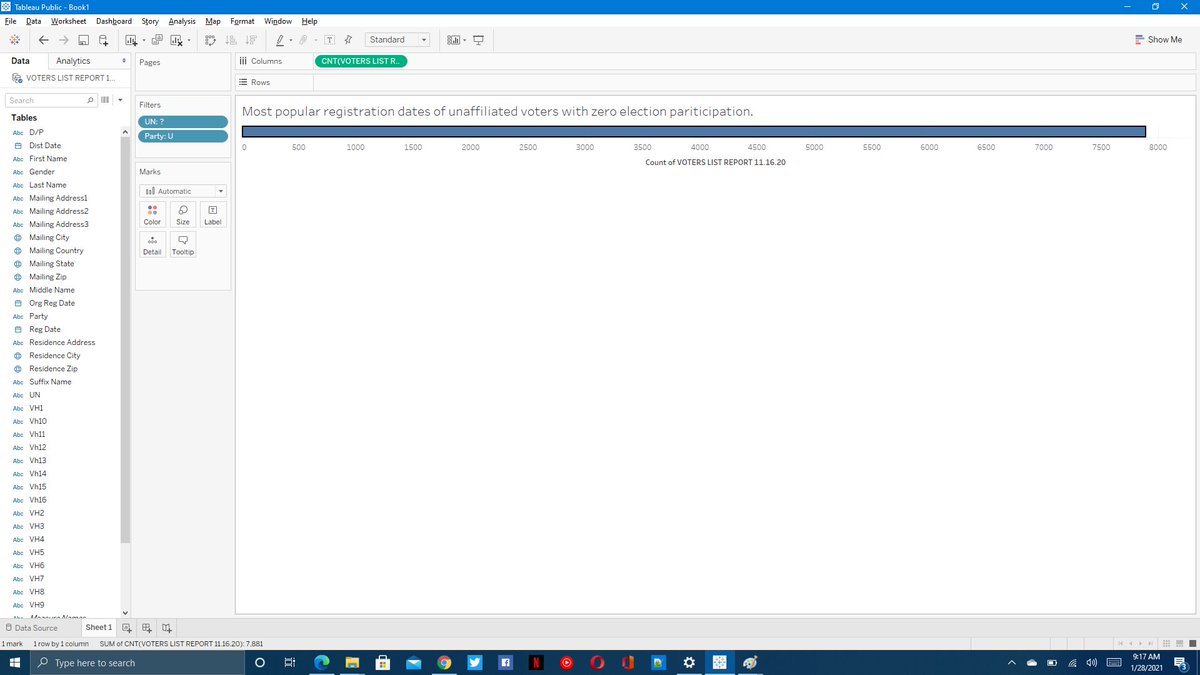This screenshot has width=1200, height=675.
Task: Open the Automatic mark type dropdown
Action: [183, 191]
